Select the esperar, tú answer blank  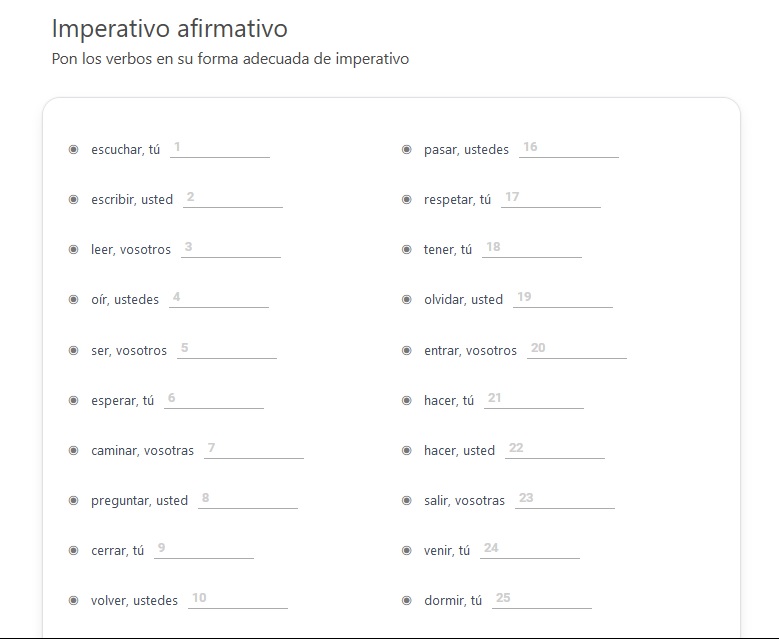pyautogui.click(x=214, y=399)
